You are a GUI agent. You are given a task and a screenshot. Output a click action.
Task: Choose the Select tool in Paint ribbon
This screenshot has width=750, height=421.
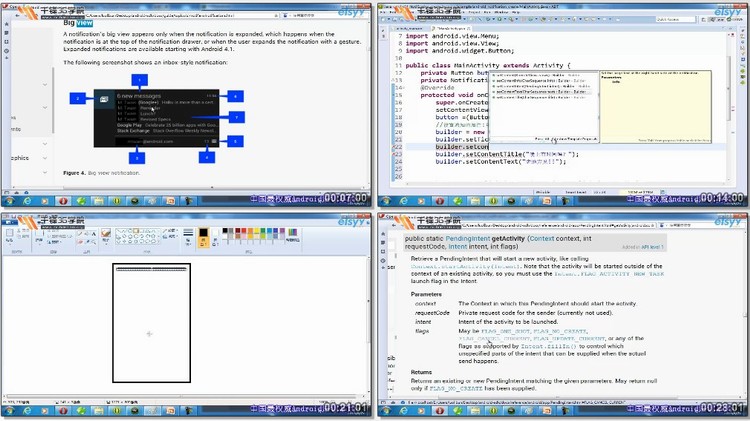pyautogui.click(x=39, y=235)
